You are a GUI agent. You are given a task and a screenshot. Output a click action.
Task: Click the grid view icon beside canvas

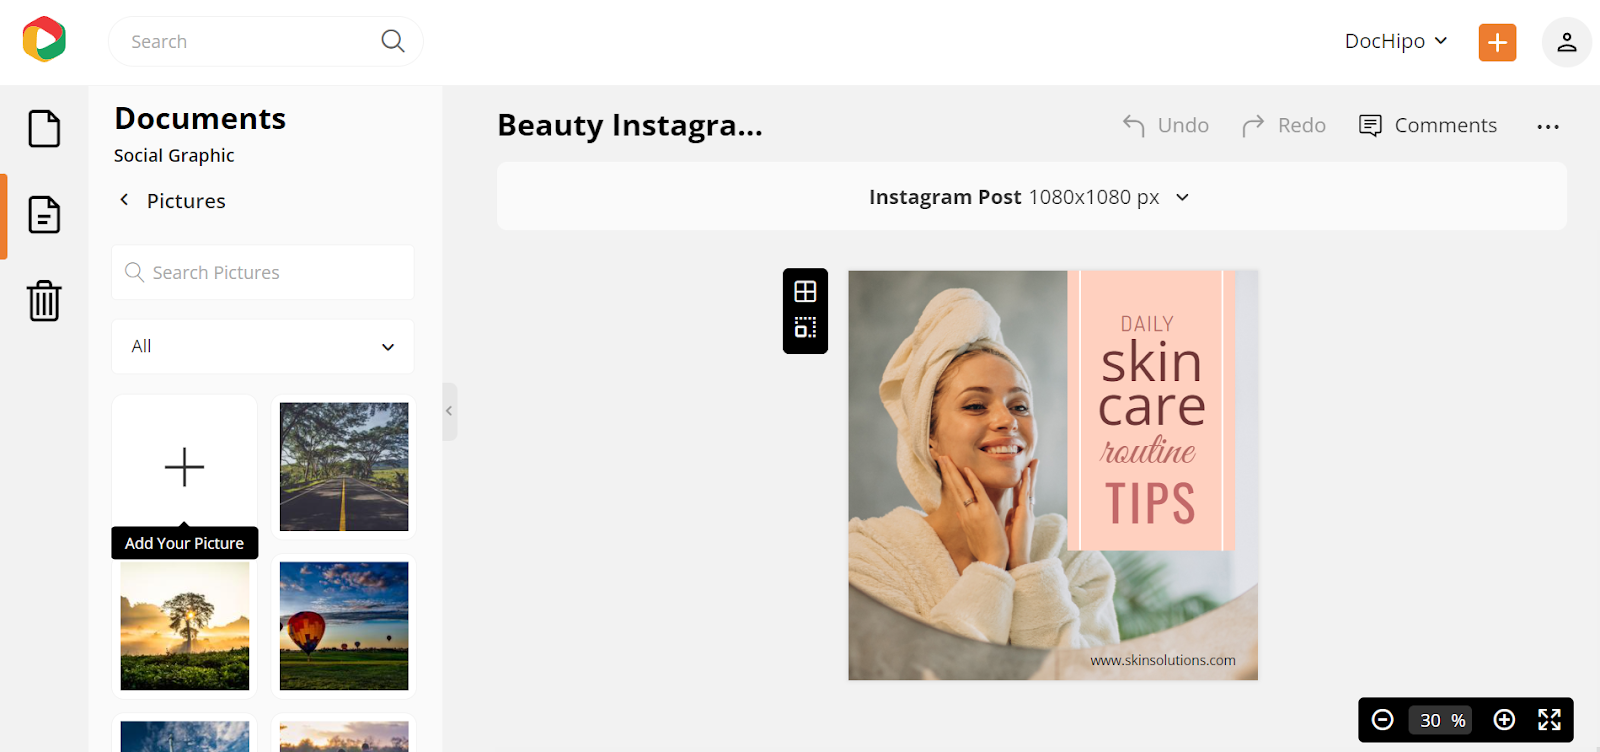[x=805, y=291]
